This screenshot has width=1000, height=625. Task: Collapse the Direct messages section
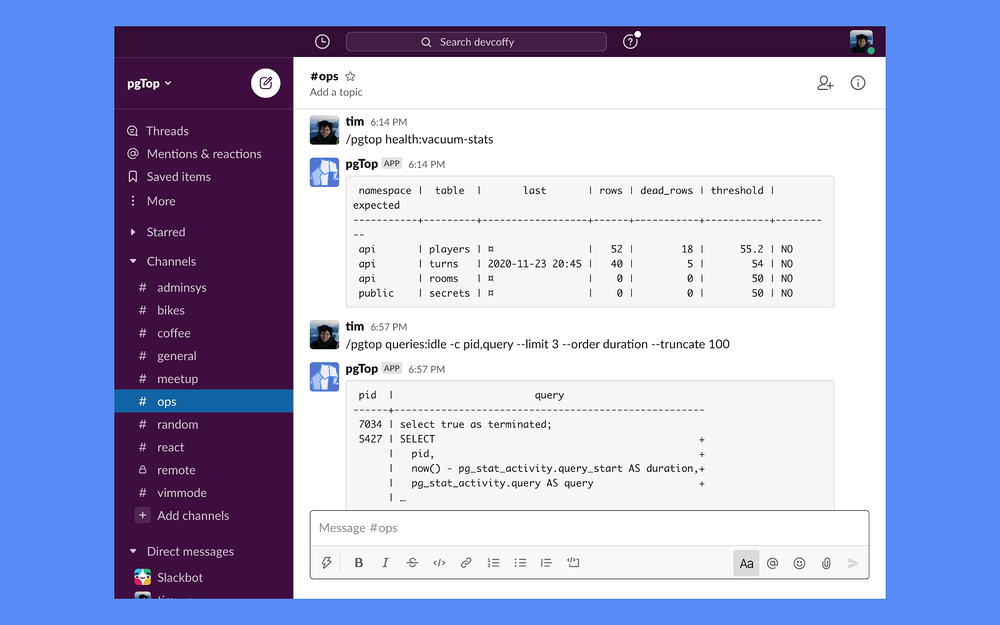[133, 551]
